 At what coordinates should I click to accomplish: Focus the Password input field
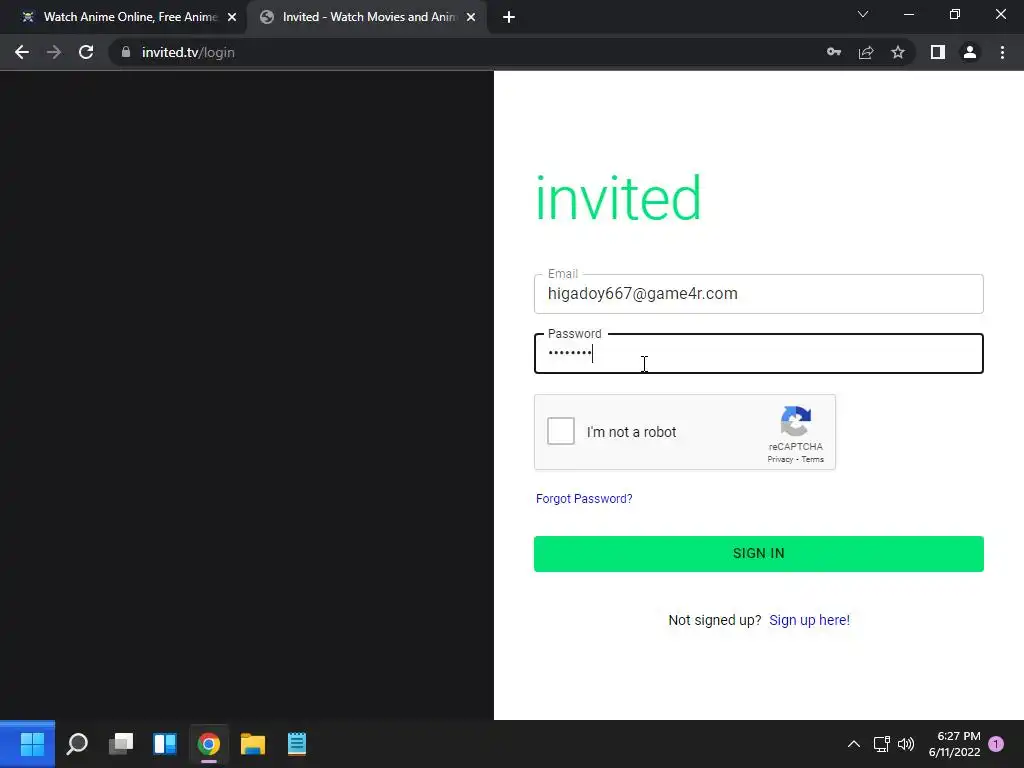click(758, 353)
